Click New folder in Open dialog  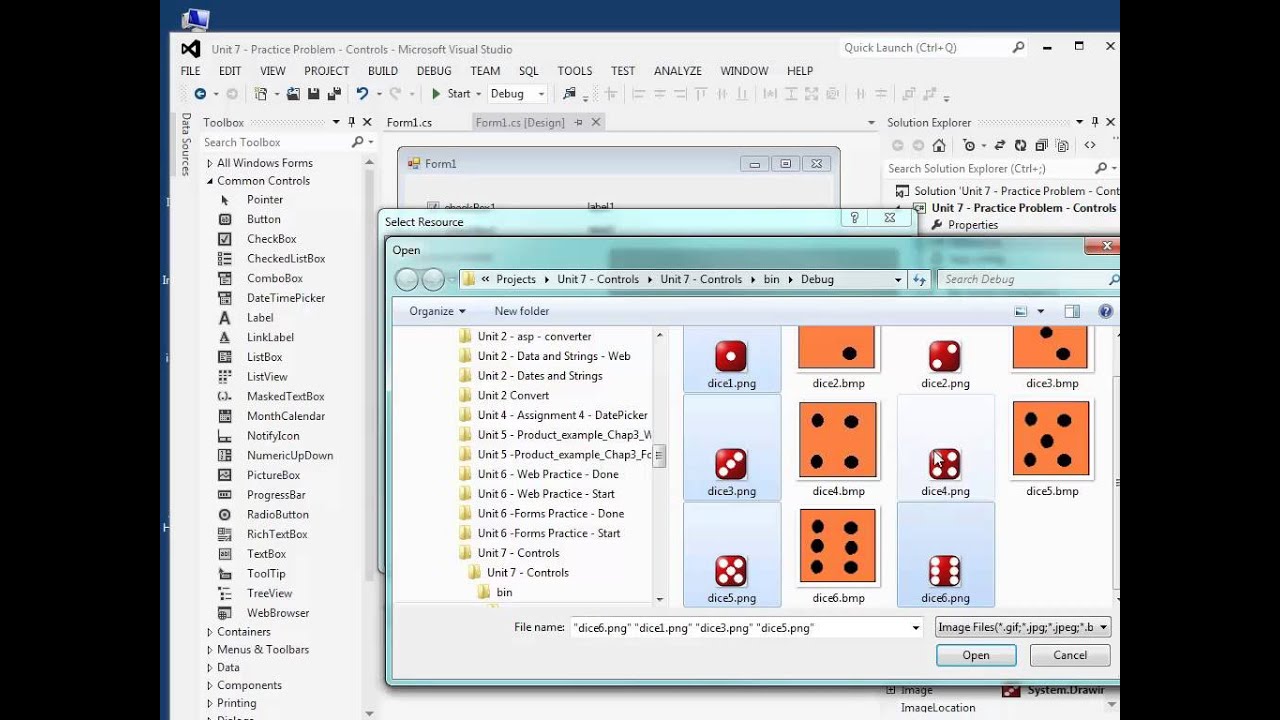pos(522,311)
